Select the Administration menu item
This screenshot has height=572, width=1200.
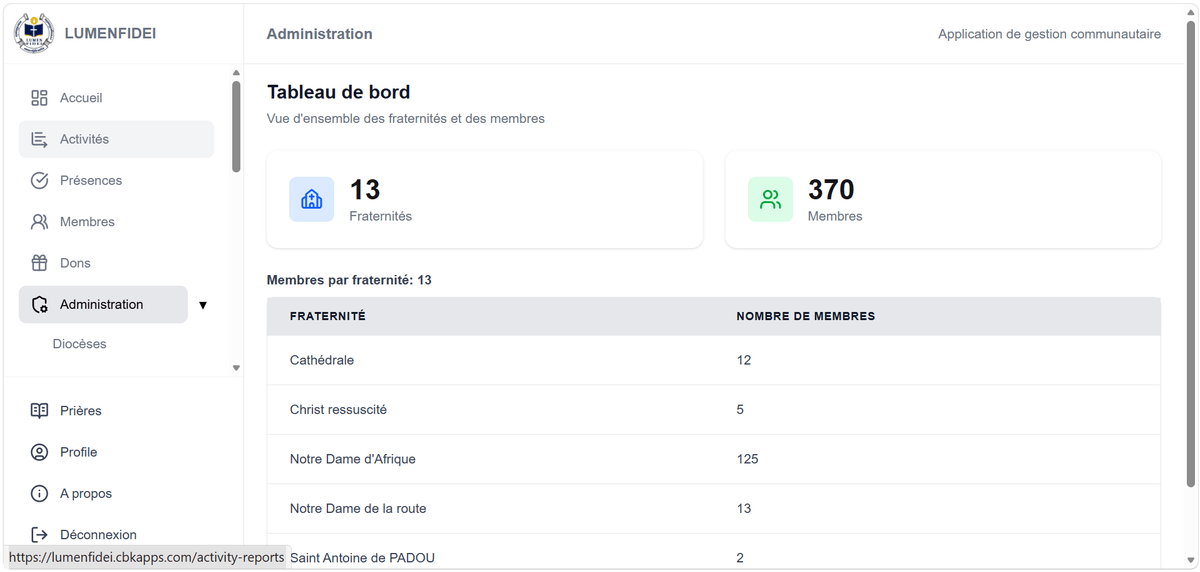click(103, 305)
